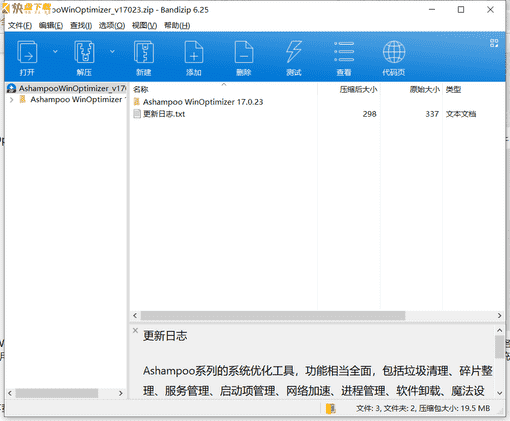Open the 帮助(H) menu
510x421 pixels.
click(x=177, y=25)
